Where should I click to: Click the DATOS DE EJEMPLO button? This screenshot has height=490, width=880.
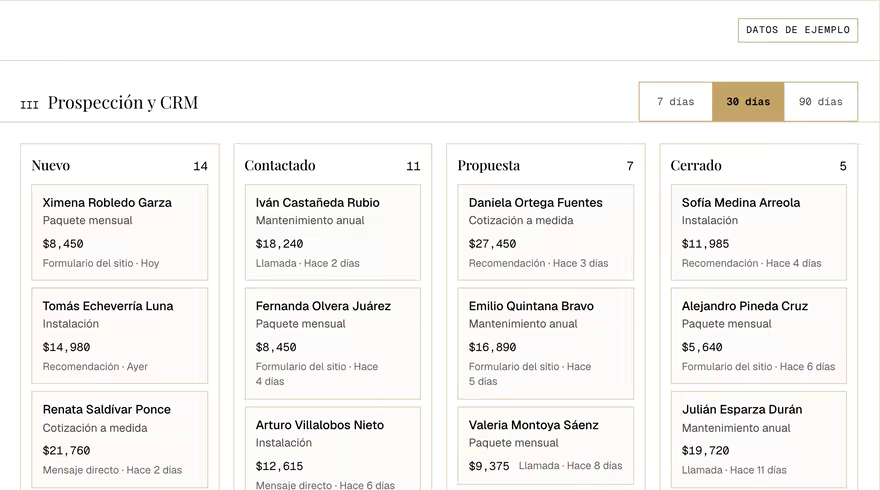pyautogui.click(x=798, y=30)
